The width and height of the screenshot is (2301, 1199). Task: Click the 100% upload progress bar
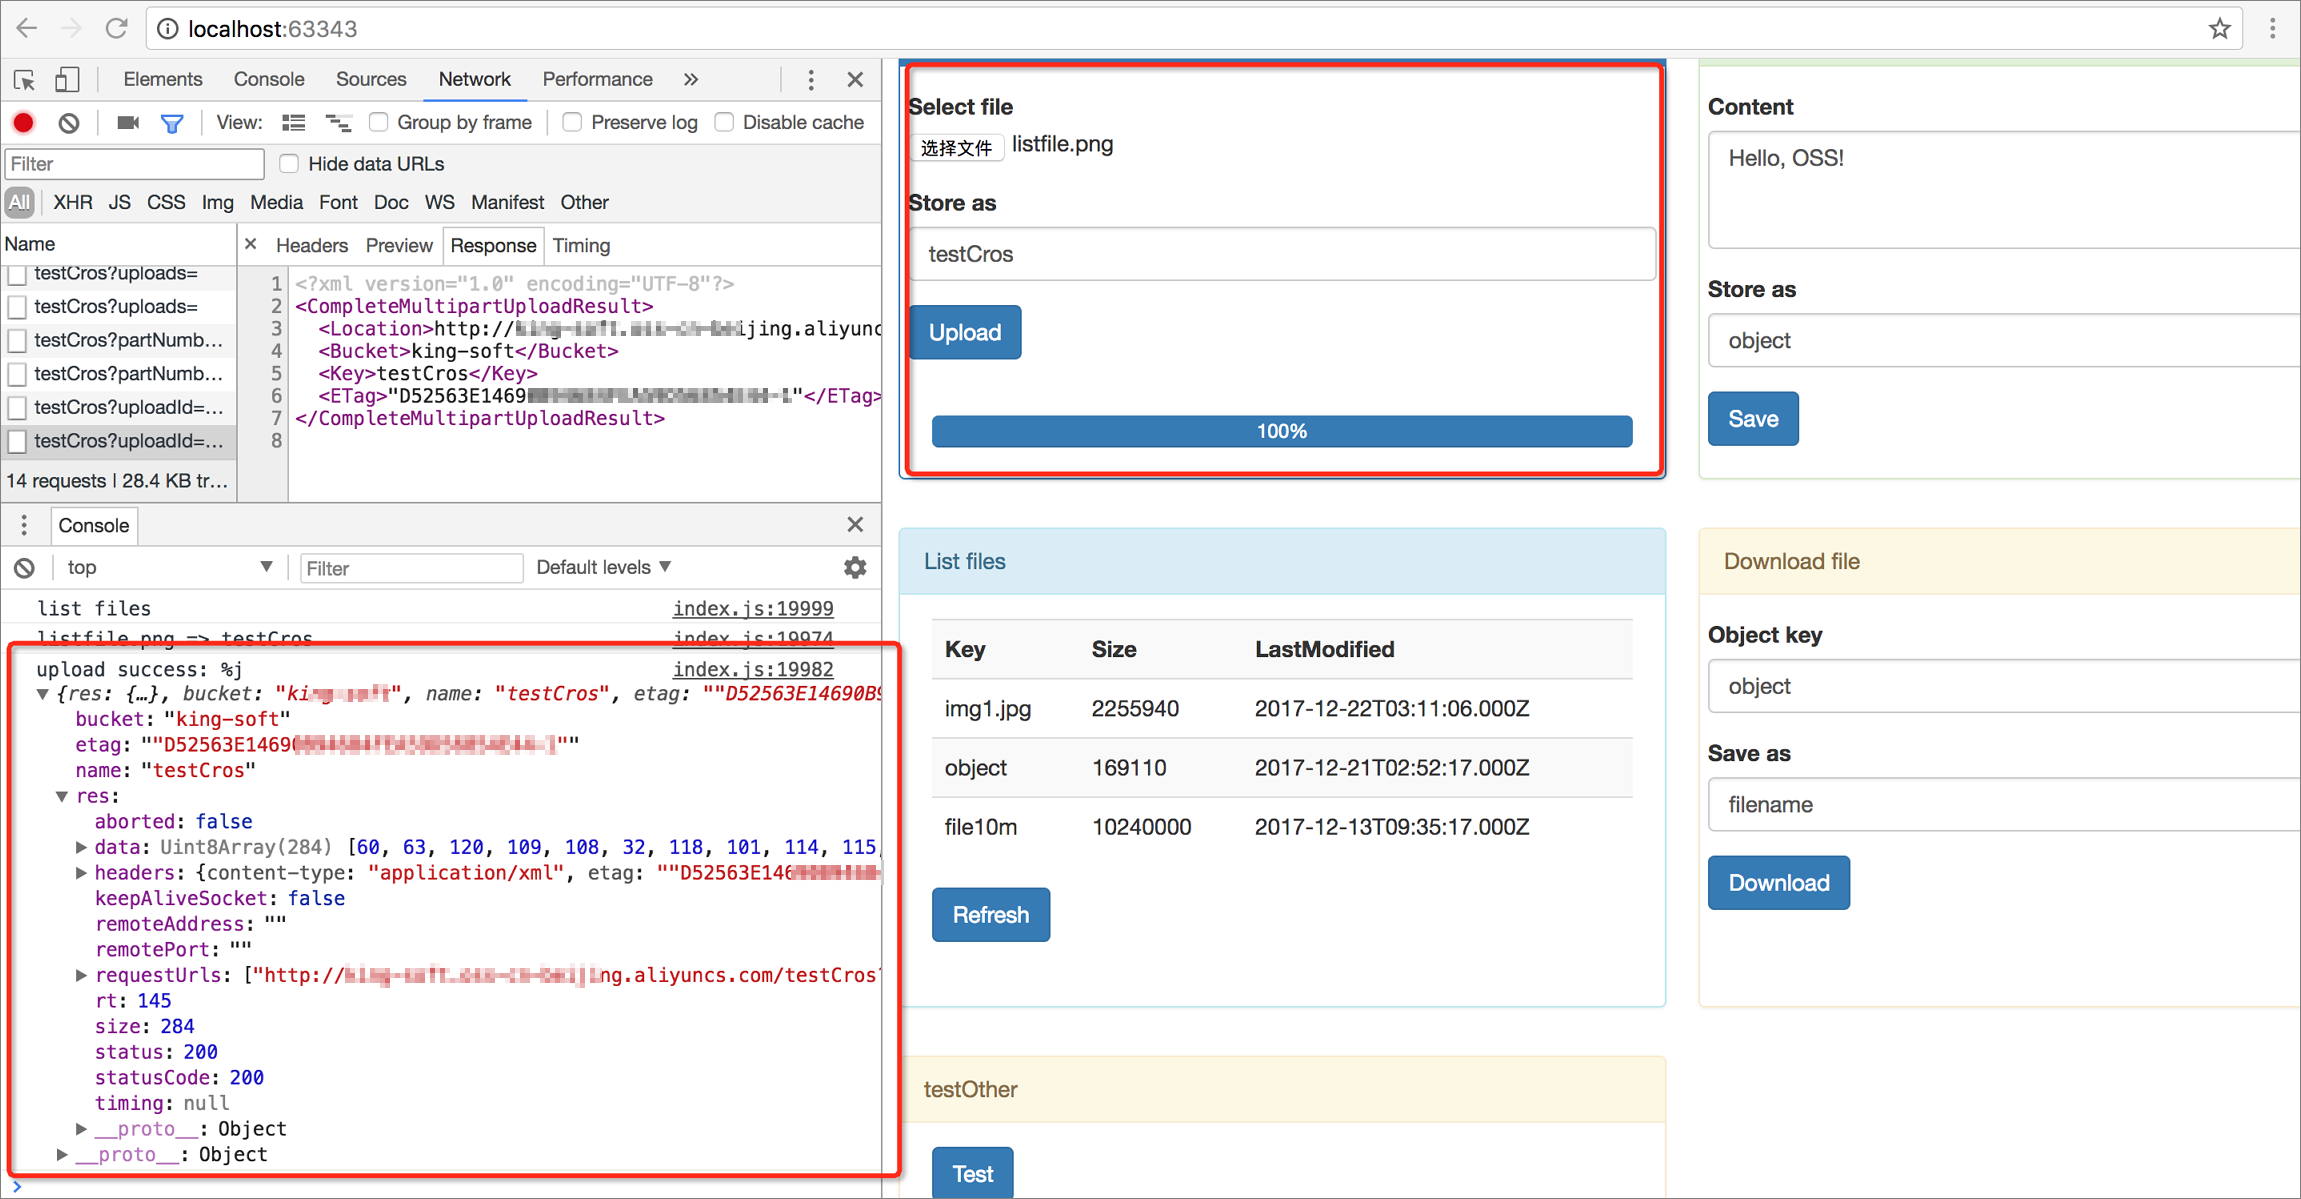pos(1281,431)
